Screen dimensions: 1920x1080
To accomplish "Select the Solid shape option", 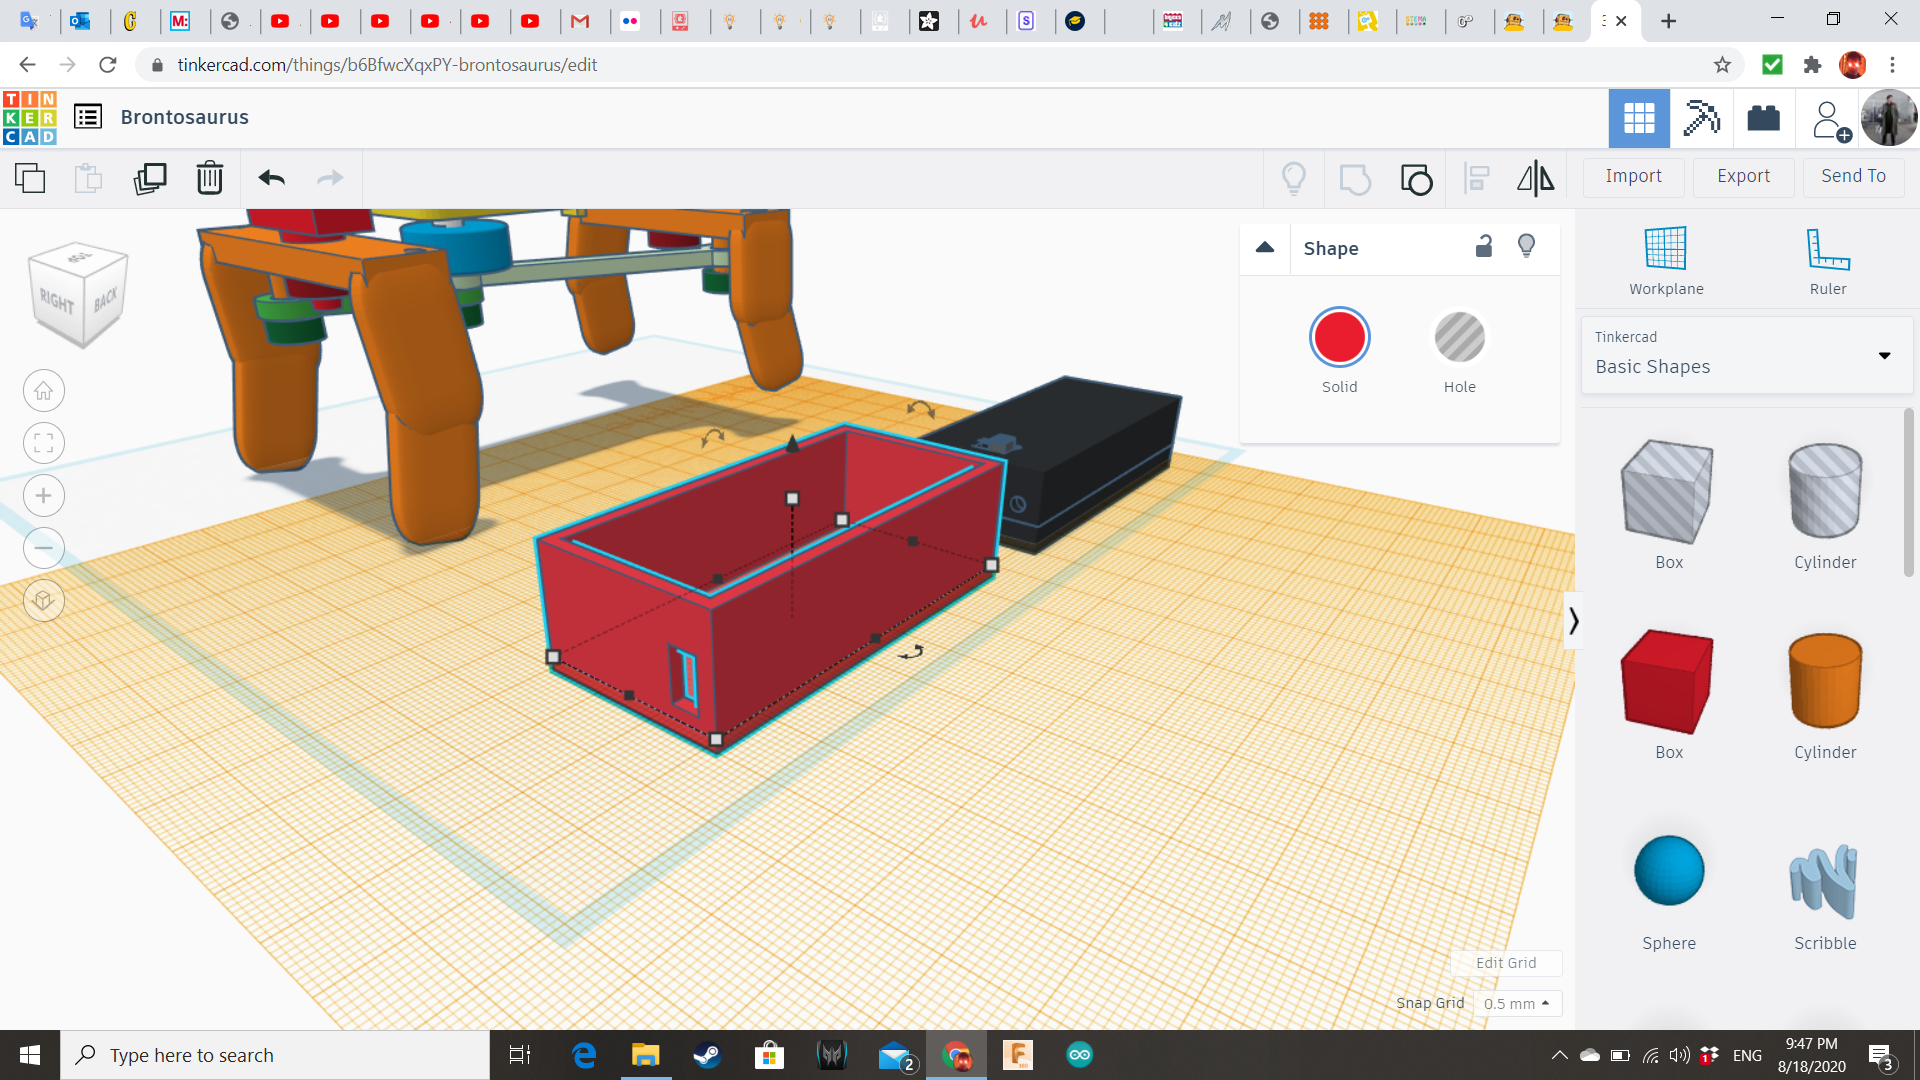I will (1339, 338).
